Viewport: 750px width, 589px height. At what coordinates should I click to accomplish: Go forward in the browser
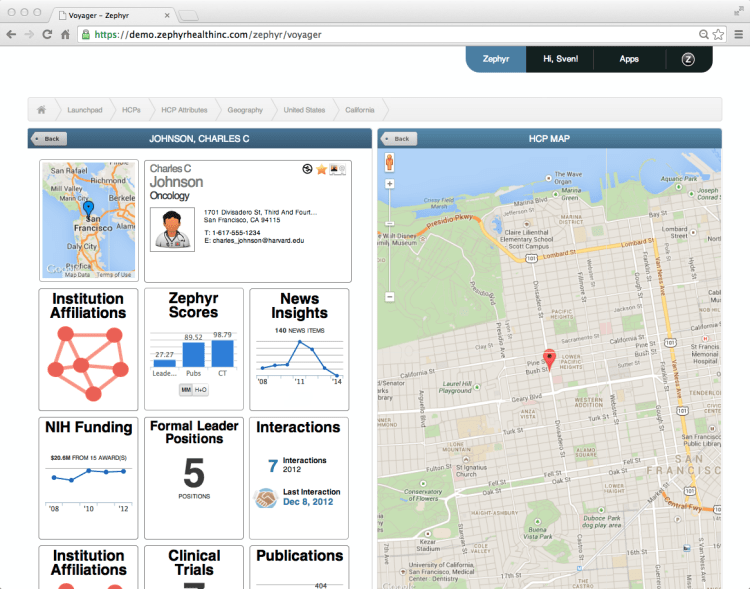(29, 34)
